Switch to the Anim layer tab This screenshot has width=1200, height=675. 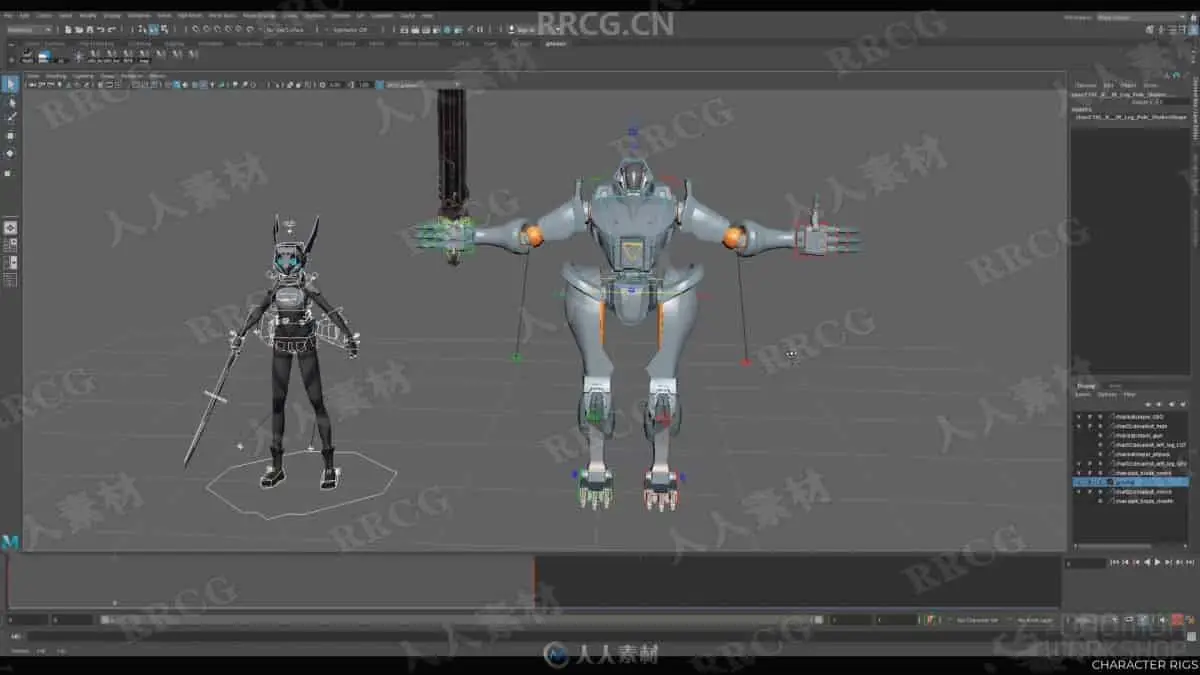pyautogui.click(x=1115, y=385)
